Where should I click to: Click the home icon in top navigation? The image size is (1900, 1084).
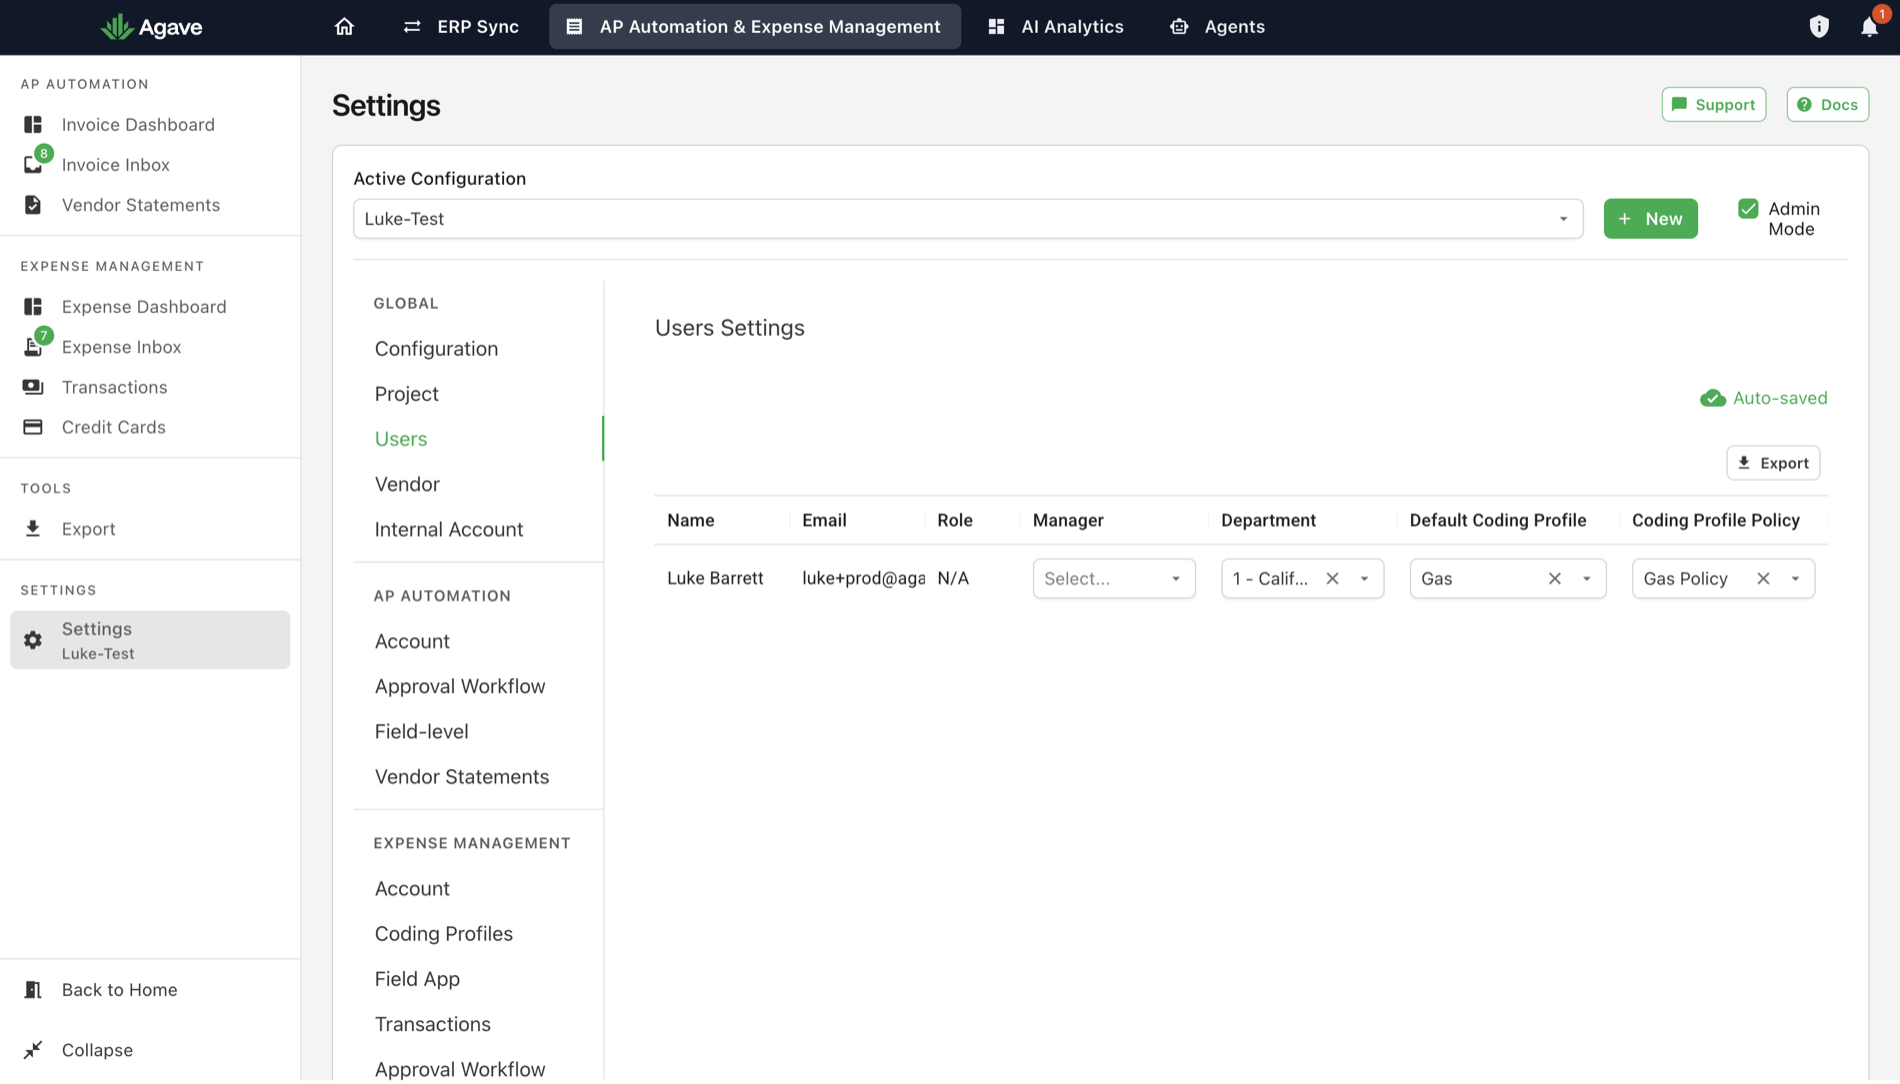tap(344, 27)
